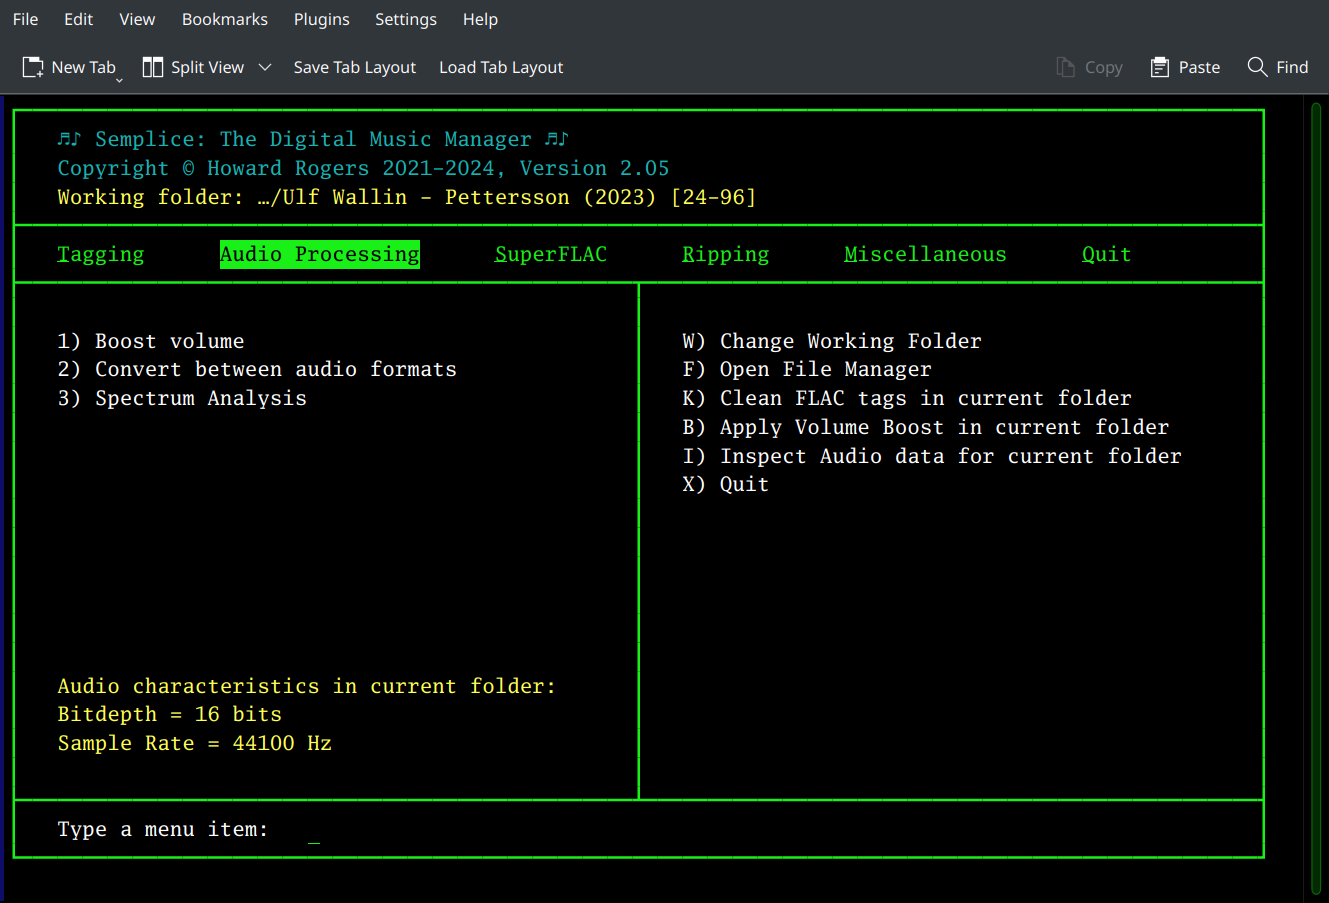Select the Miscellaneous menu in Semplice

(925, 254)
